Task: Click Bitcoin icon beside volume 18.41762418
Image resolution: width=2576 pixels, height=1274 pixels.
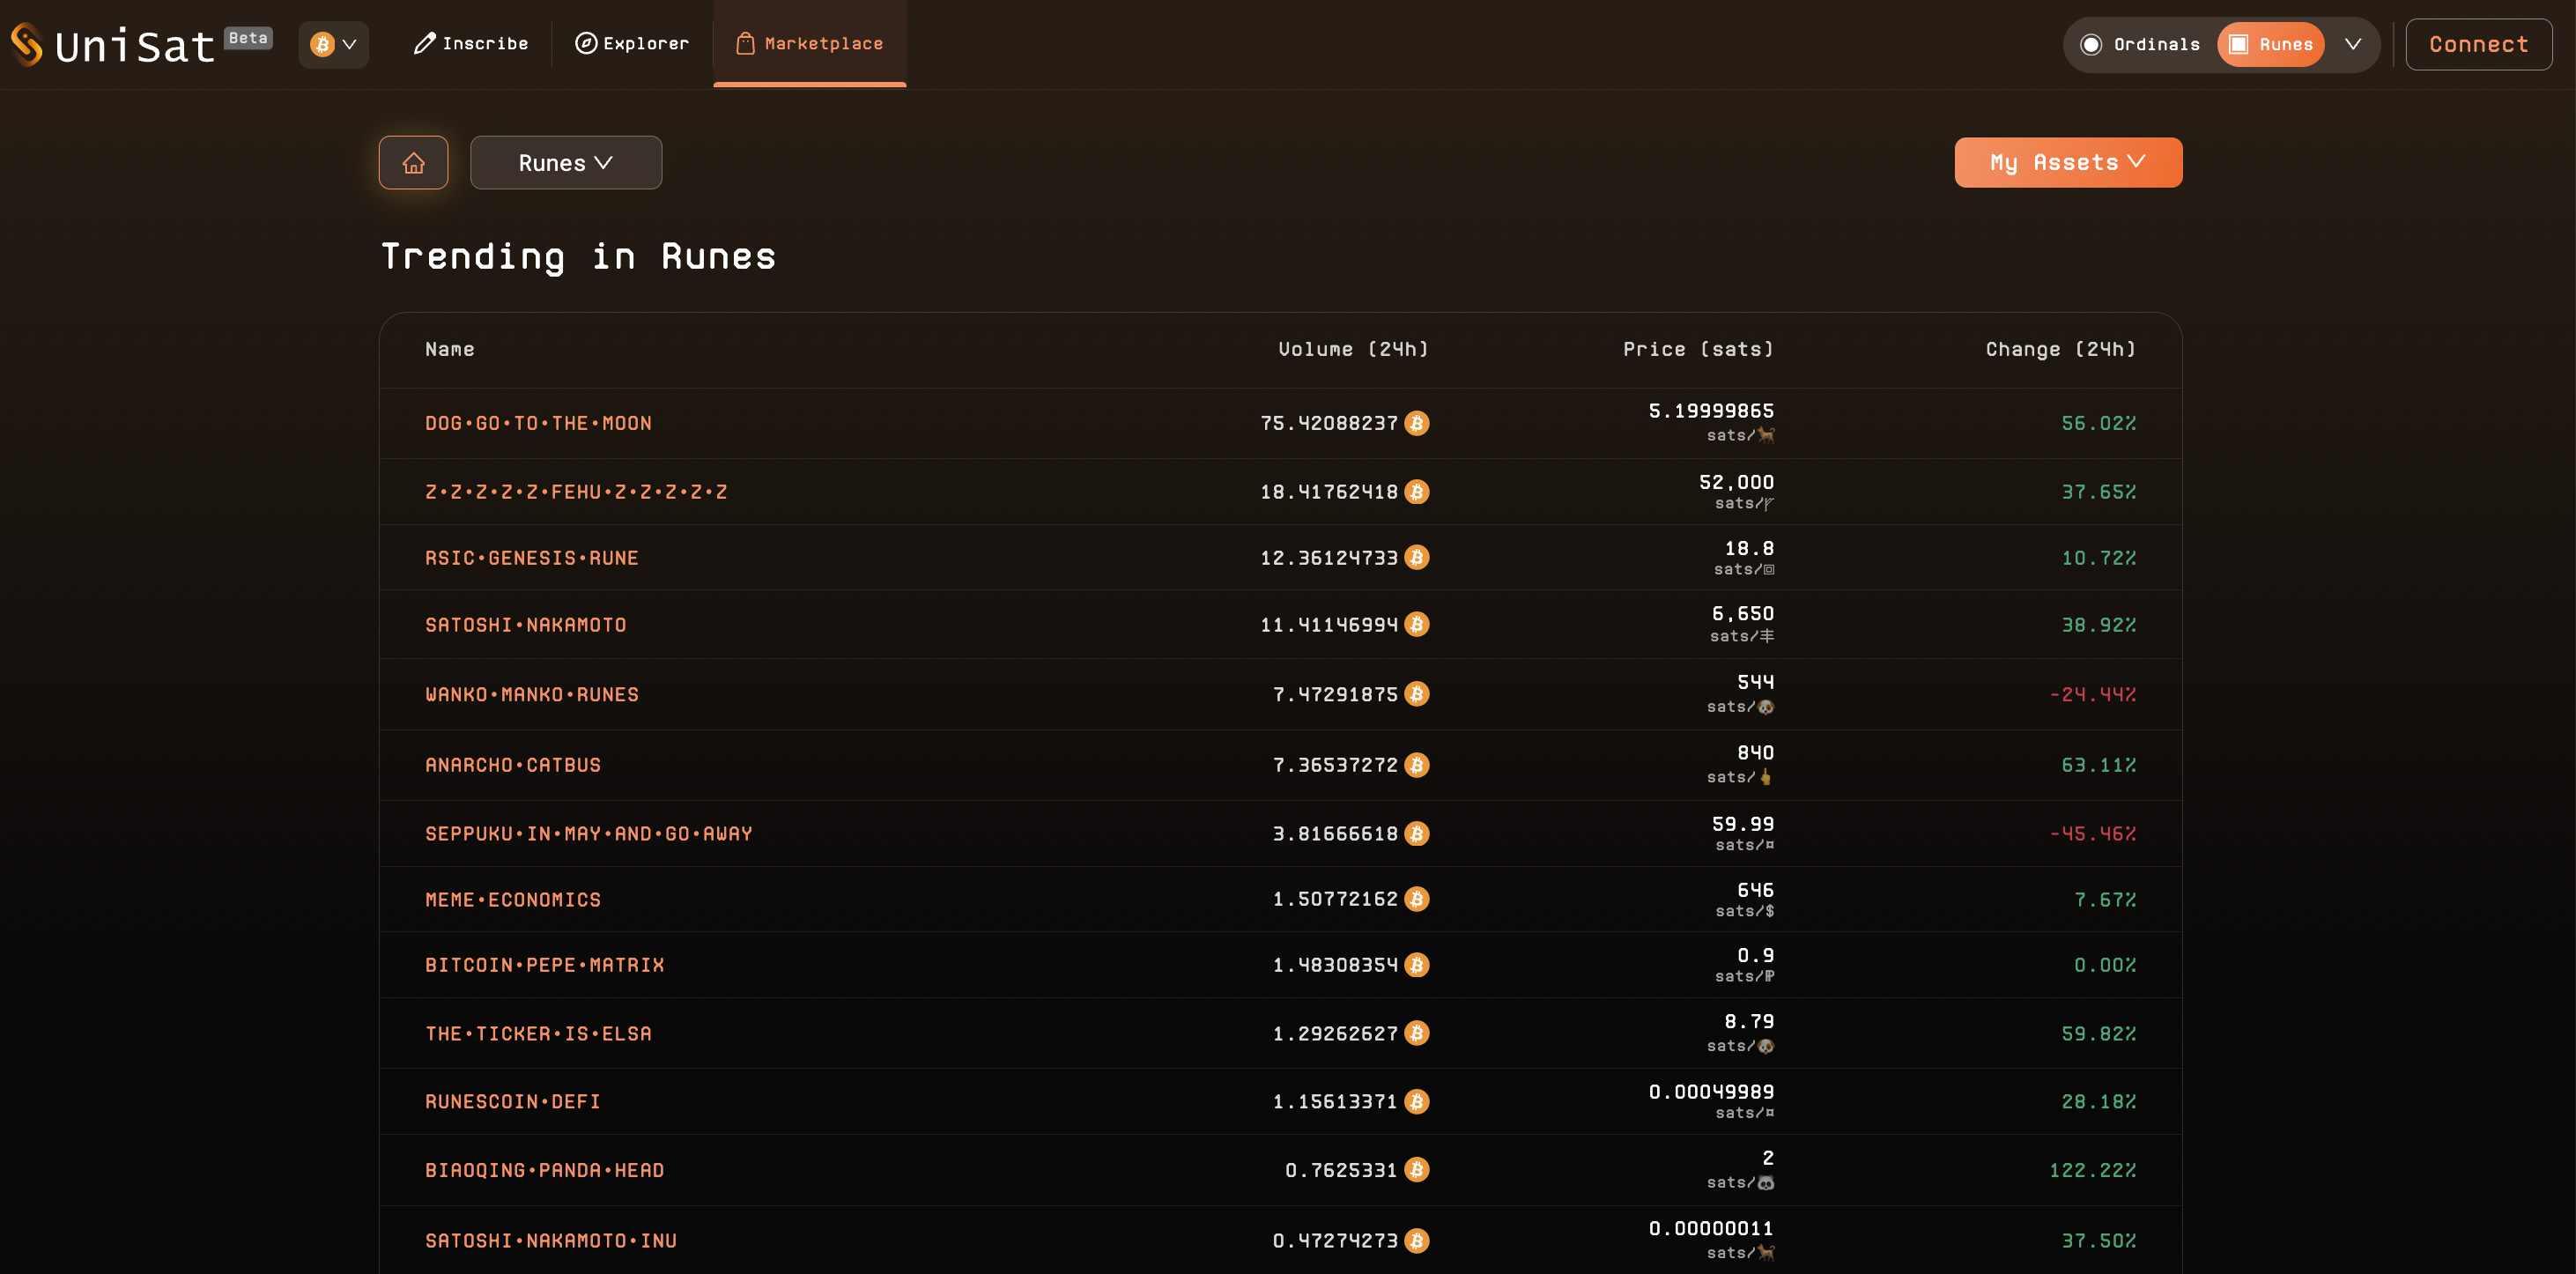Action: pos(1417,493)
